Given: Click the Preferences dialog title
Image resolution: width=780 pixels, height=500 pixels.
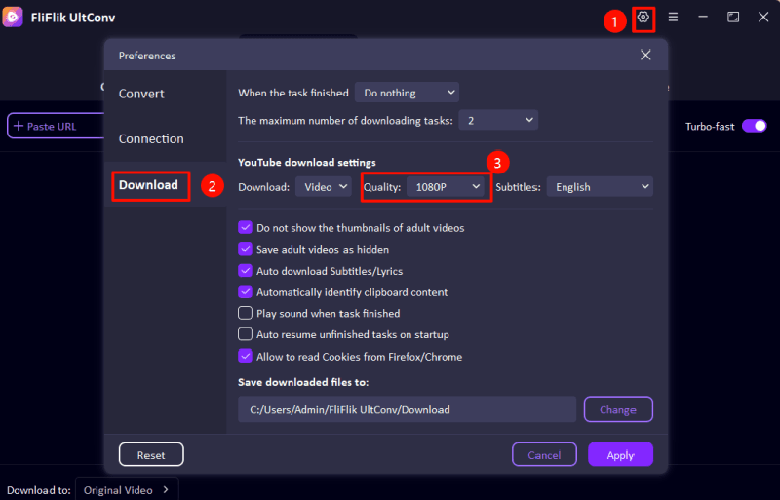Looking at the screenshot, I should (x=147, y=56).
